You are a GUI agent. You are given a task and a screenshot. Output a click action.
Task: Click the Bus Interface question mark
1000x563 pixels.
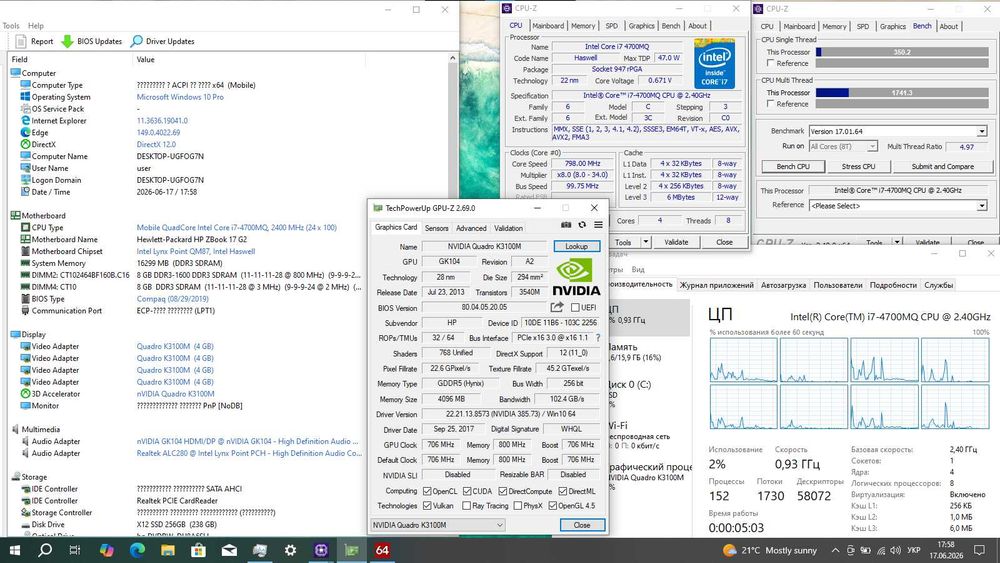(598, 338)
